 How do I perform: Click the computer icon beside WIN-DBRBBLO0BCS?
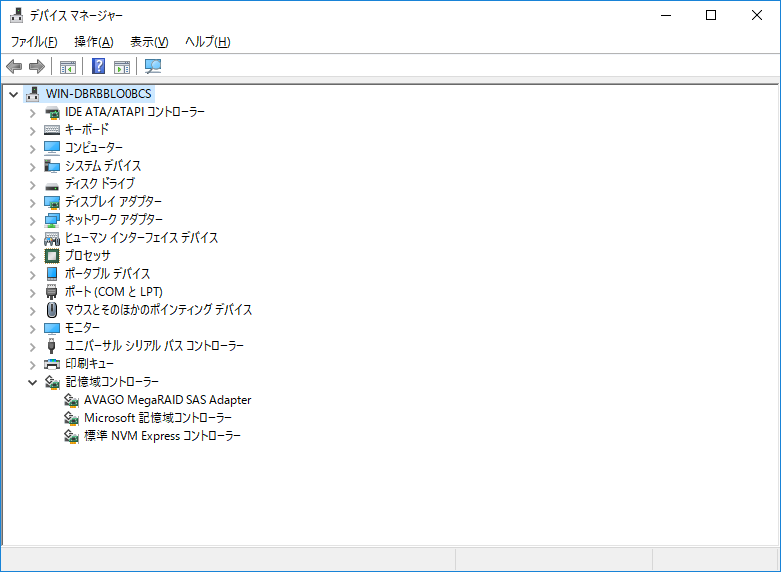(x=32, y=94)
